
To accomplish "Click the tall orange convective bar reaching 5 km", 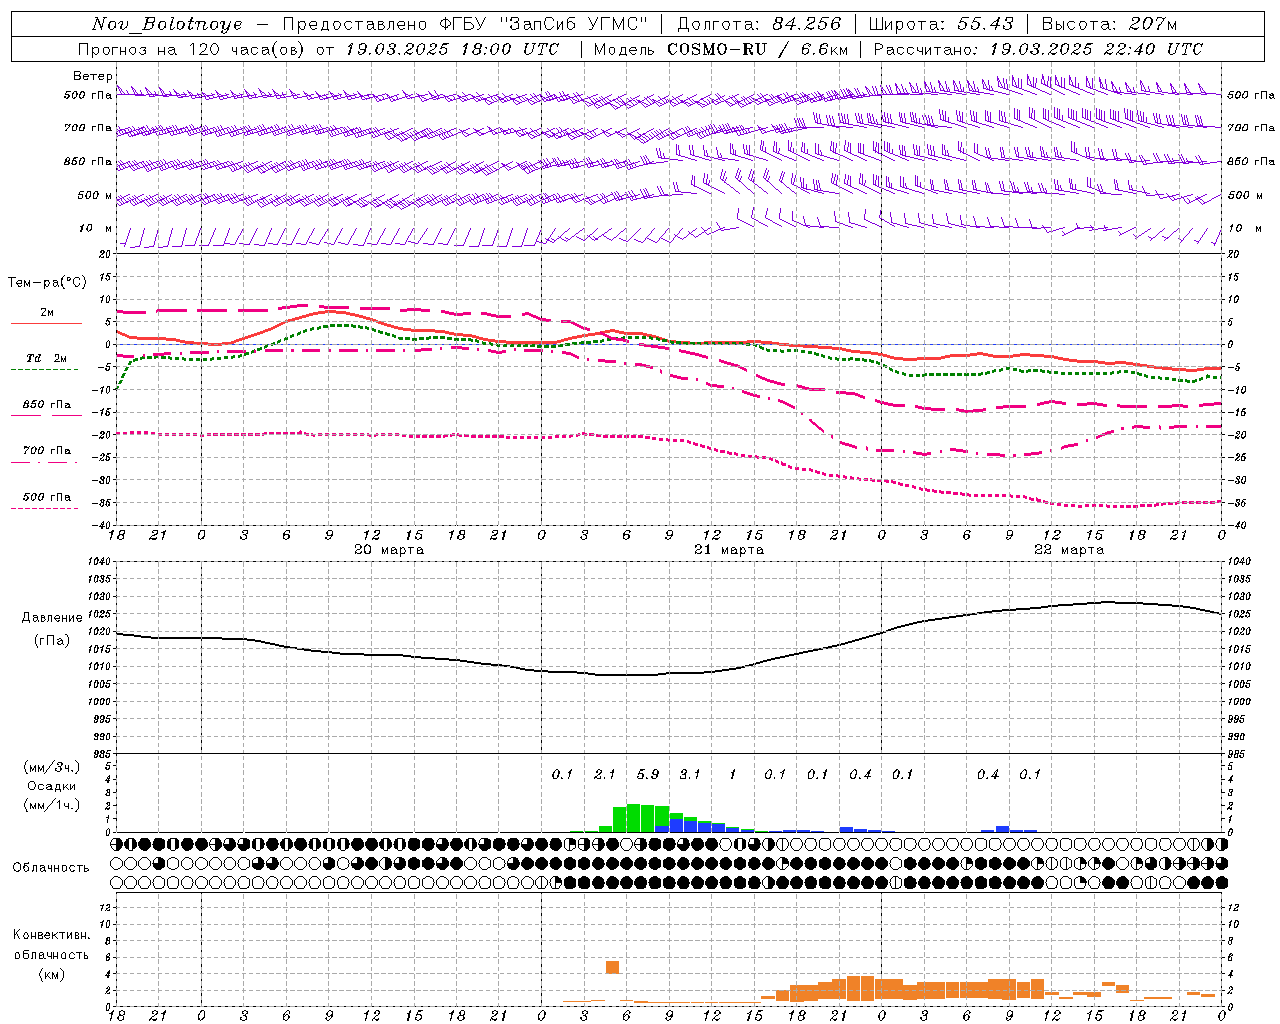I will tap(612, 967).
